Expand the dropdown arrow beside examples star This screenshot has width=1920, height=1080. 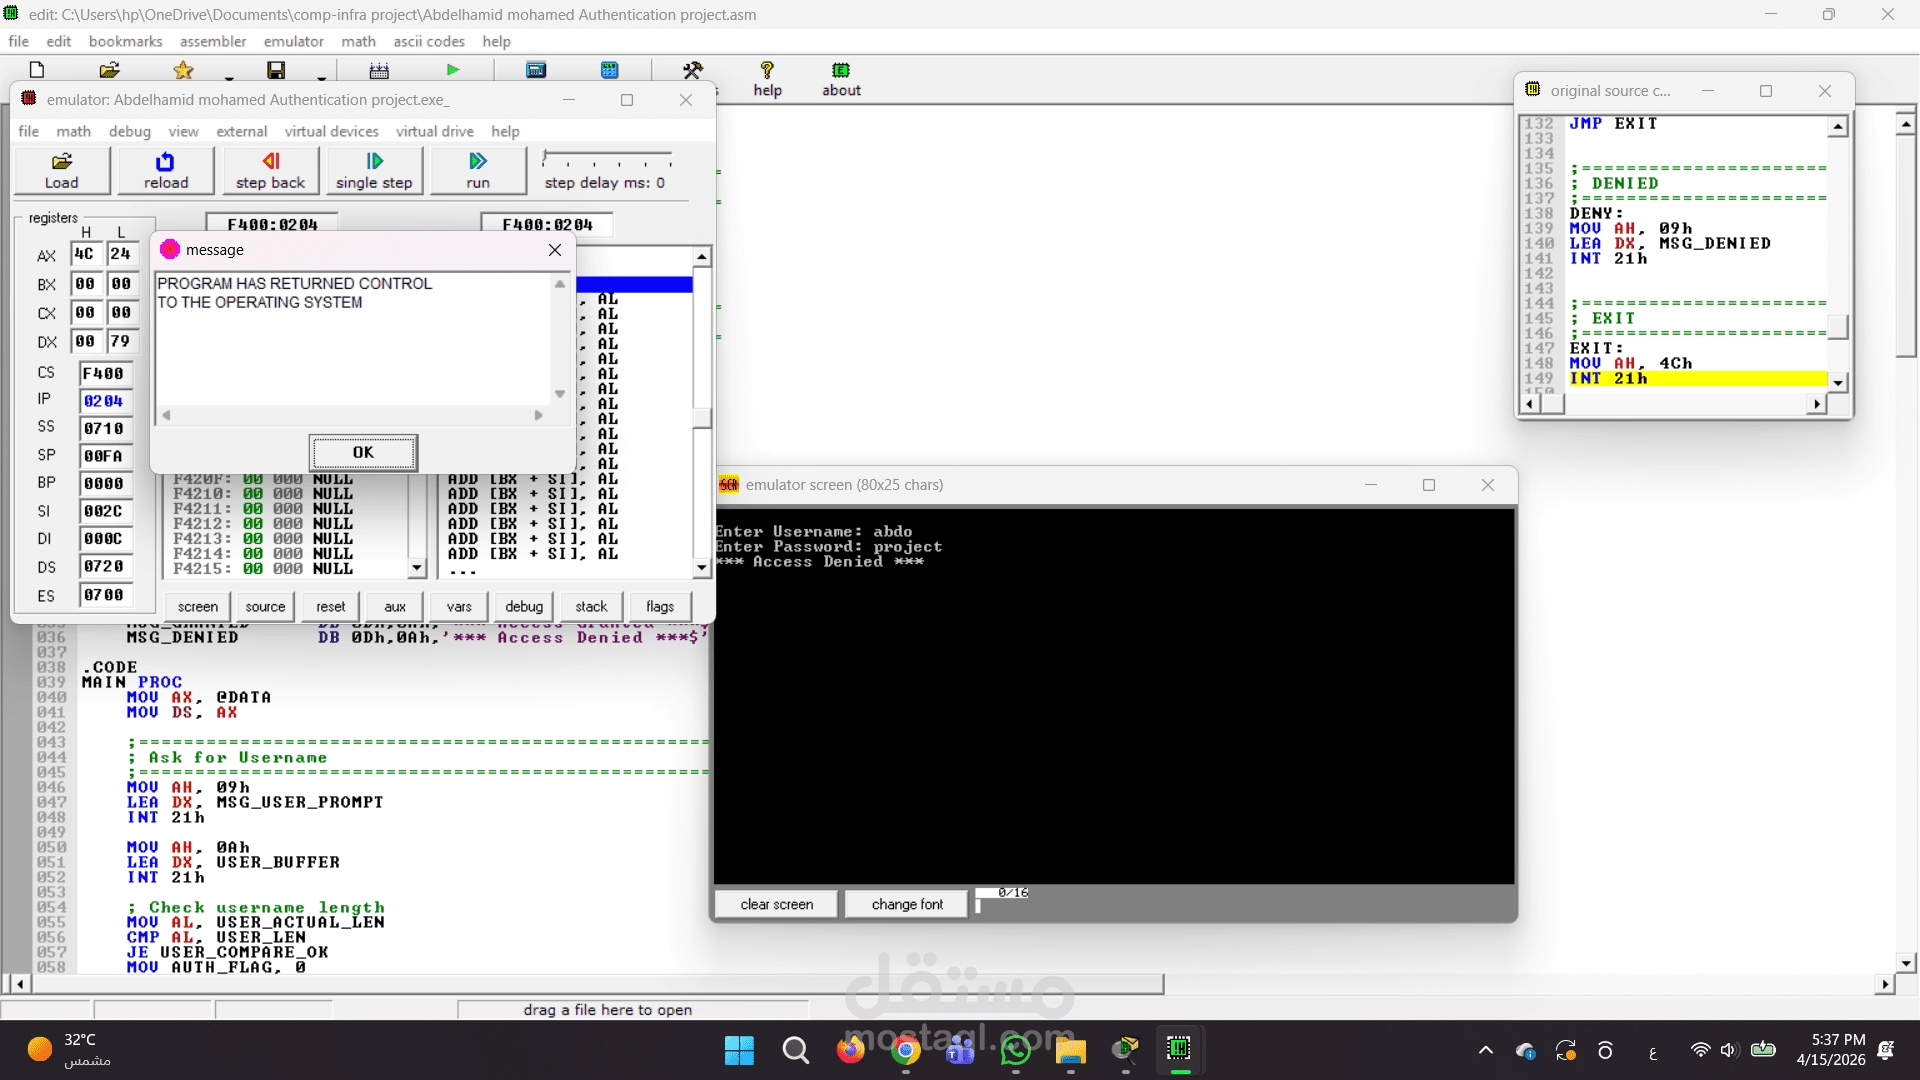[229, 77]
